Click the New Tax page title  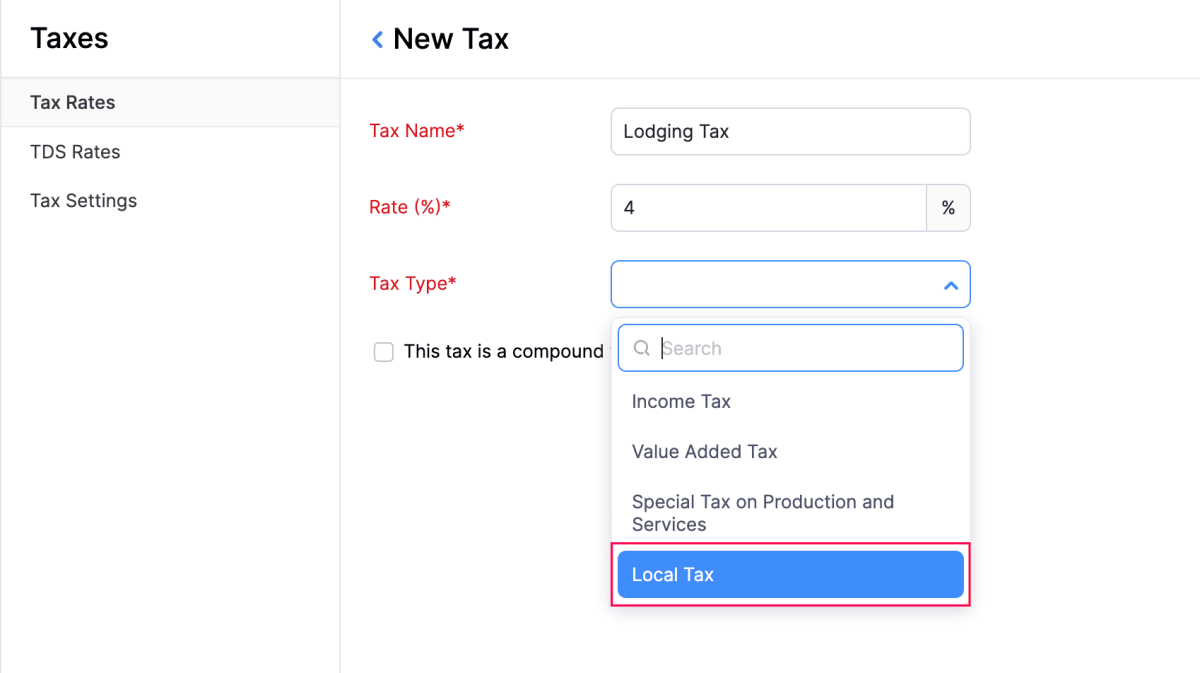tap(451, 39)
